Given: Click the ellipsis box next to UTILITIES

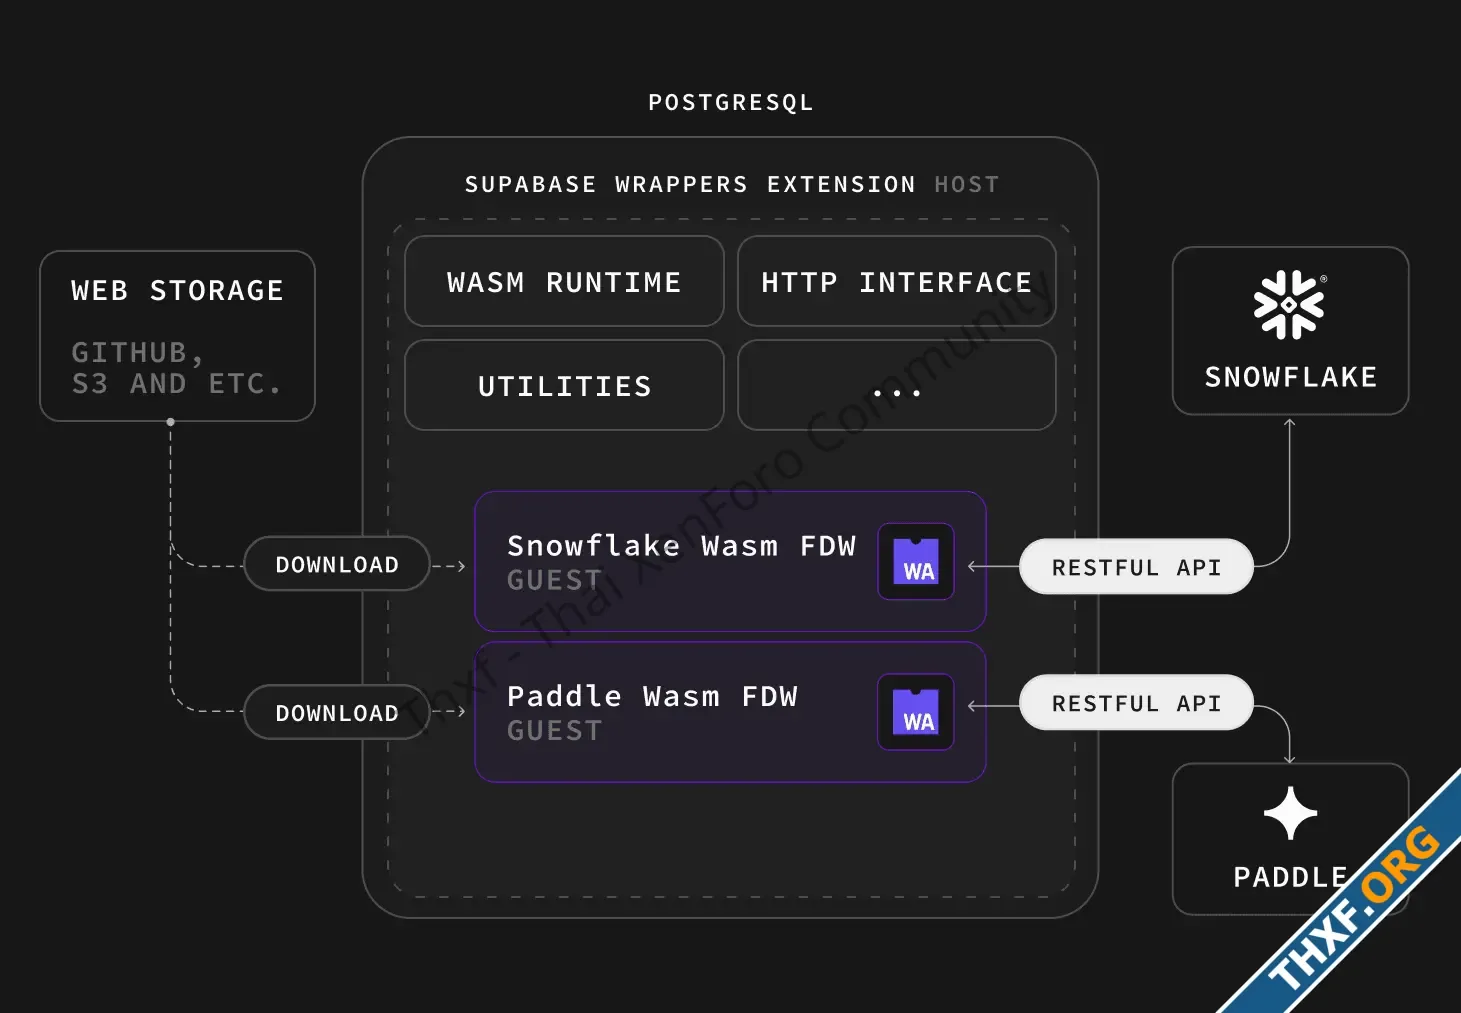Looking at the screenshot, I should pos(896,385).
